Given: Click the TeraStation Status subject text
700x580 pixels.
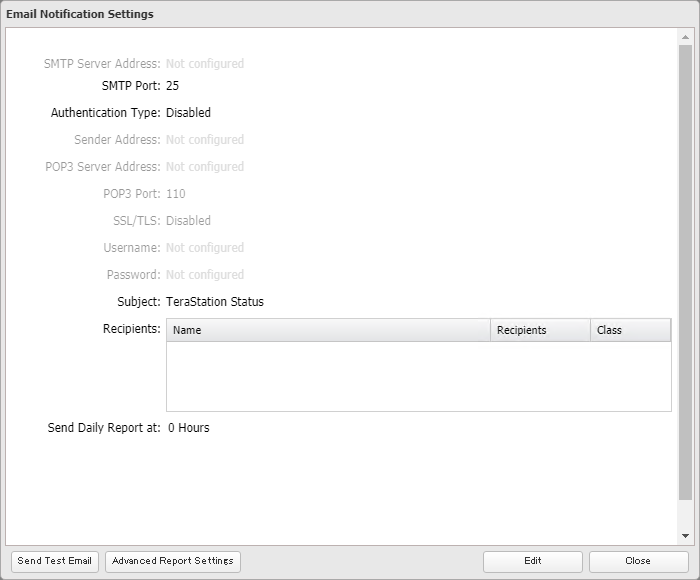Looking at the screenshot, I should (215, 301).
